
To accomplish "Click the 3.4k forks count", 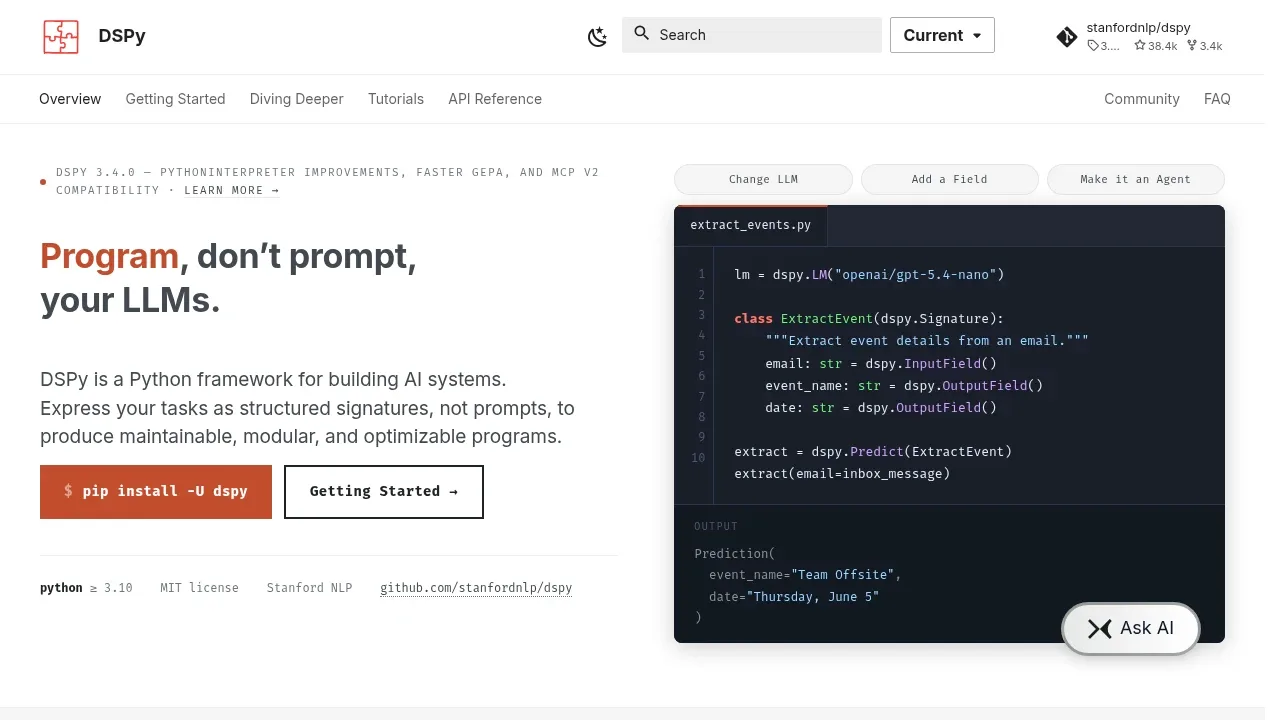I will tap(1204, 46).
